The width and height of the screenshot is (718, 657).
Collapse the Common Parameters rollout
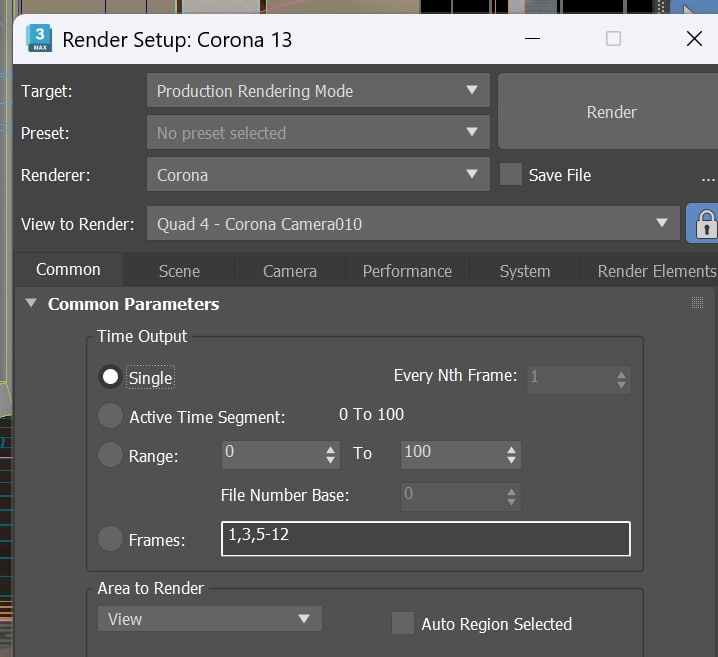point(31,303)
